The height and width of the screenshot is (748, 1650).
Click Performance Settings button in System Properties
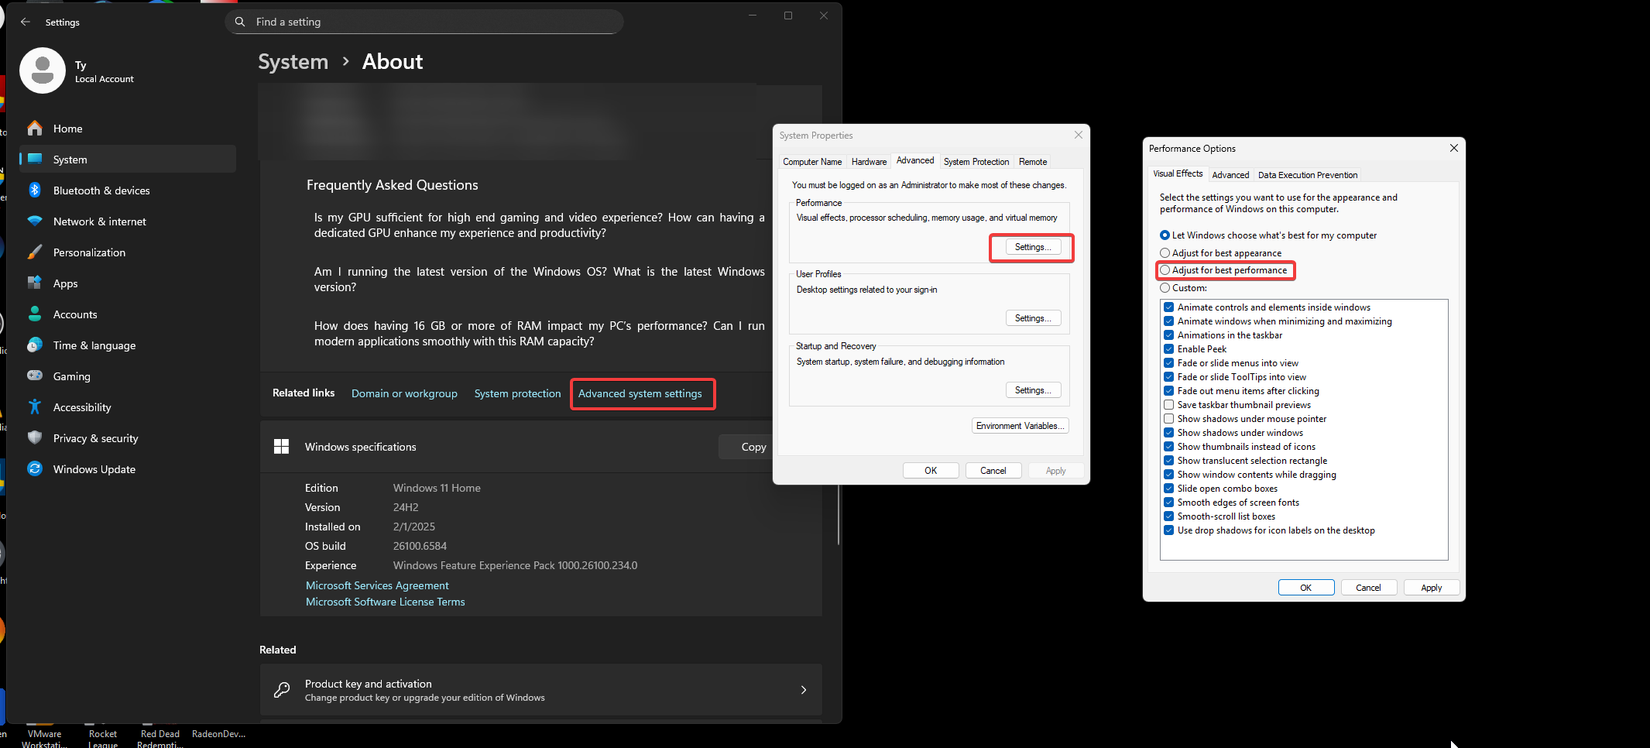1032,247
